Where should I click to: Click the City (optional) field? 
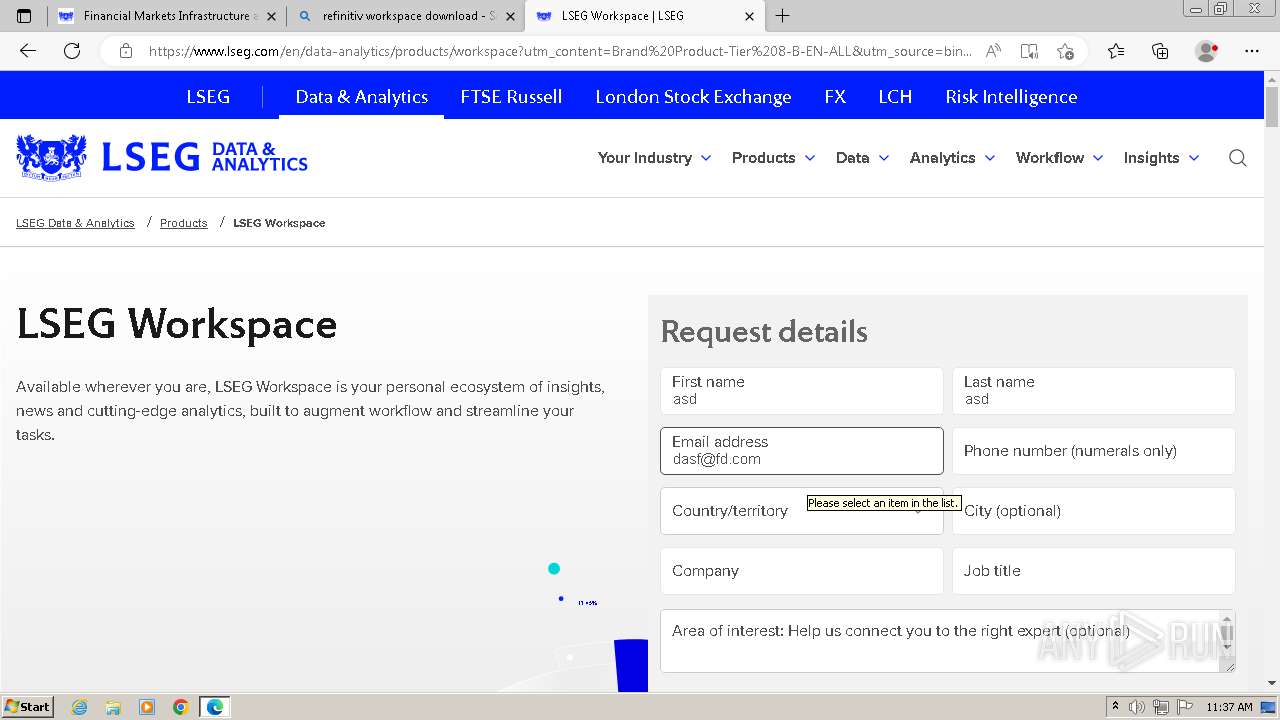[x=1093, y=511]
